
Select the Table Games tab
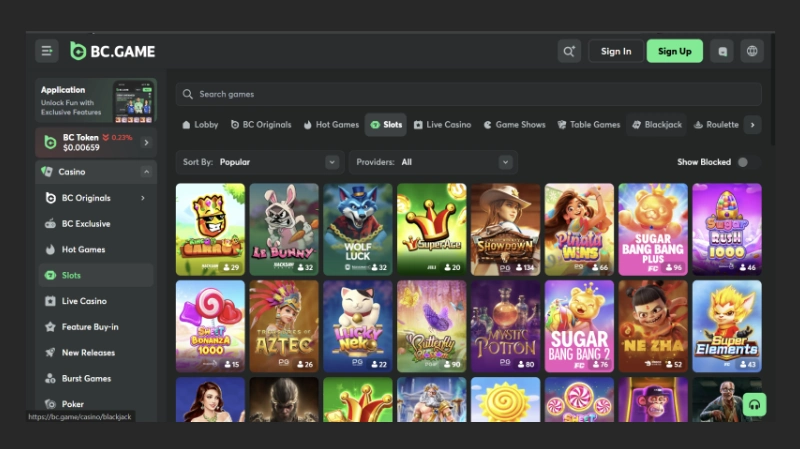pyautogui.click(x=588, y=125)
